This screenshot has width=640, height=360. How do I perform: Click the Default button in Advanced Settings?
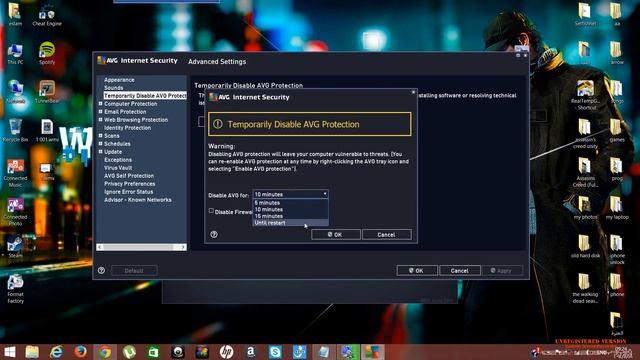[x=134, y=271]
